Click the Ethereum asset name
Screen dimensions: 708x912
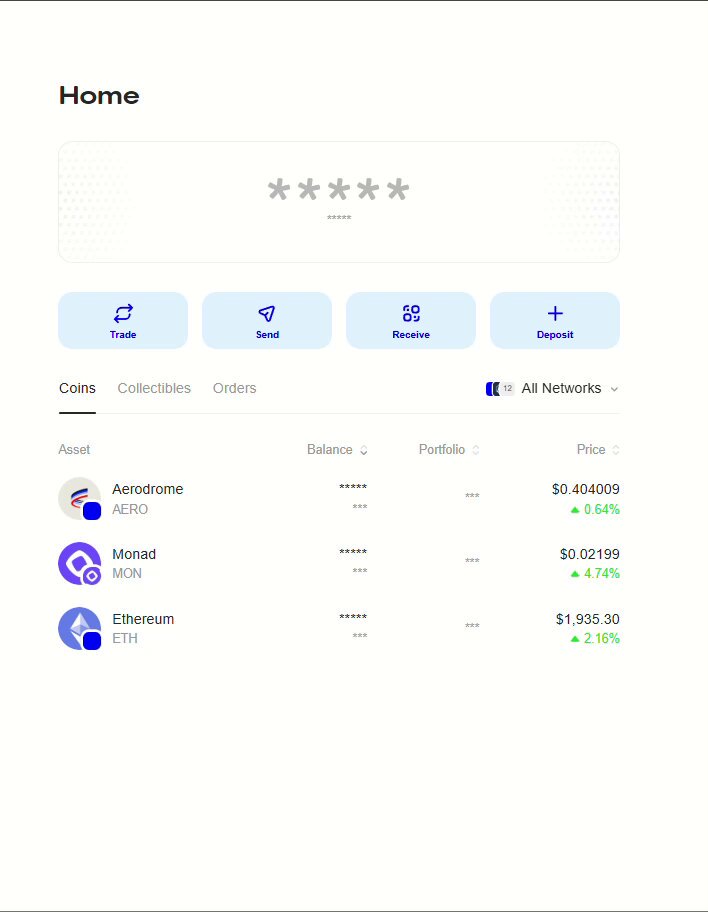pyautogui.click(x=143, y=619)
